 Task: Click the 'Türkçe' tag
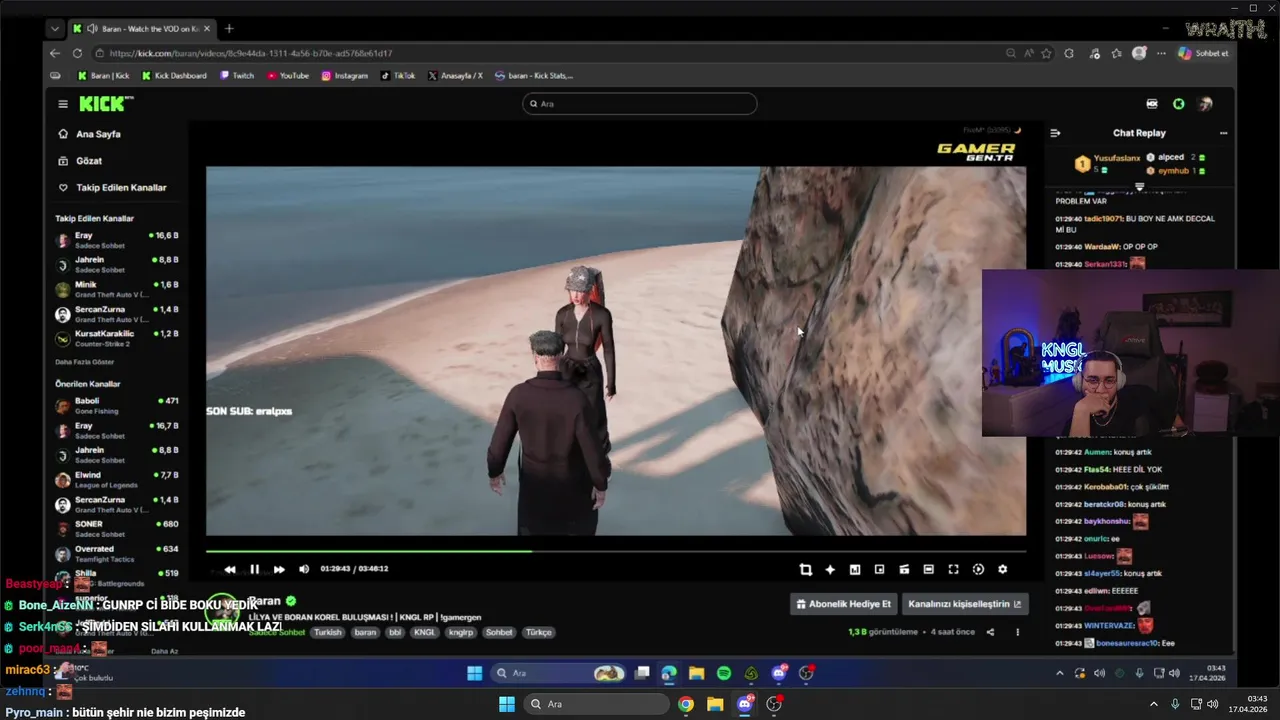[x=539, y=633]
